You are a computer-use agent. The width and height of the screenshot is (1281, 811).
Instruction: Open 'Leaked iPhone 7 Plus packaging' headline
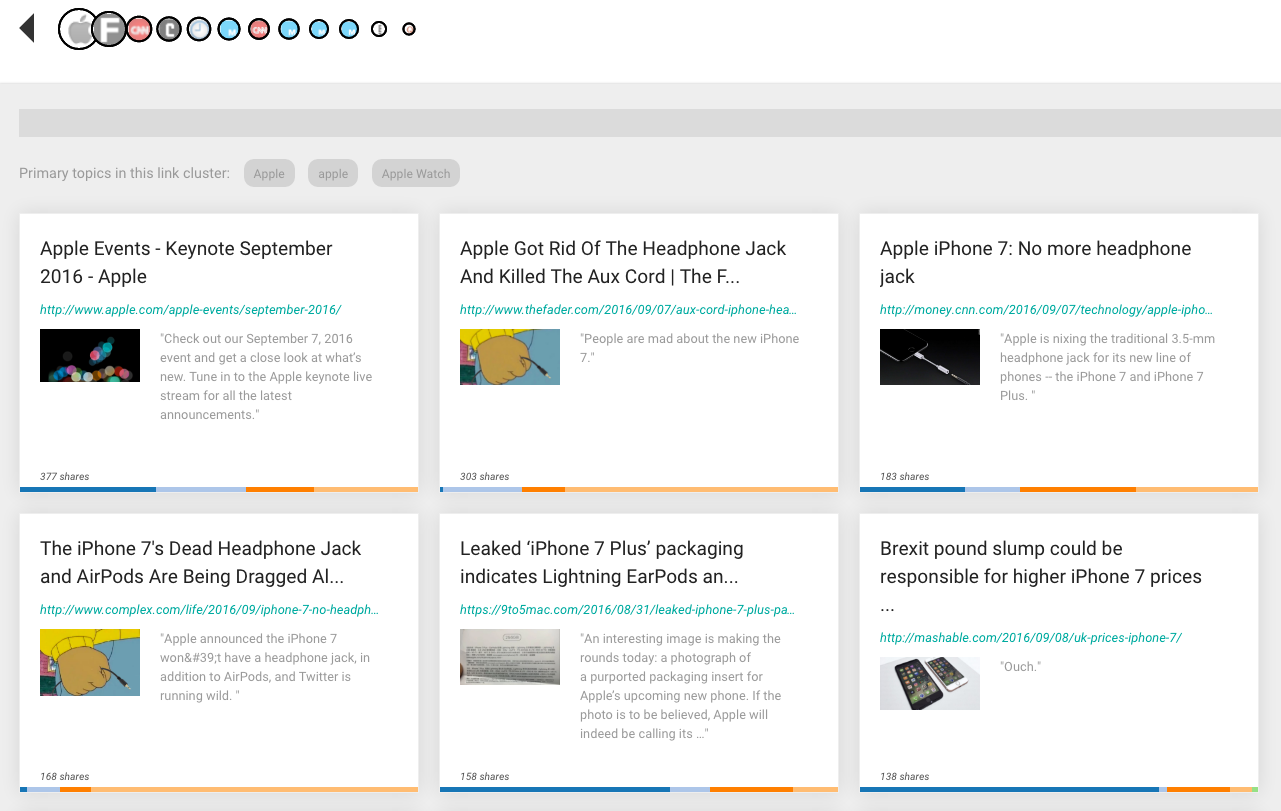[x=602, y=562]
